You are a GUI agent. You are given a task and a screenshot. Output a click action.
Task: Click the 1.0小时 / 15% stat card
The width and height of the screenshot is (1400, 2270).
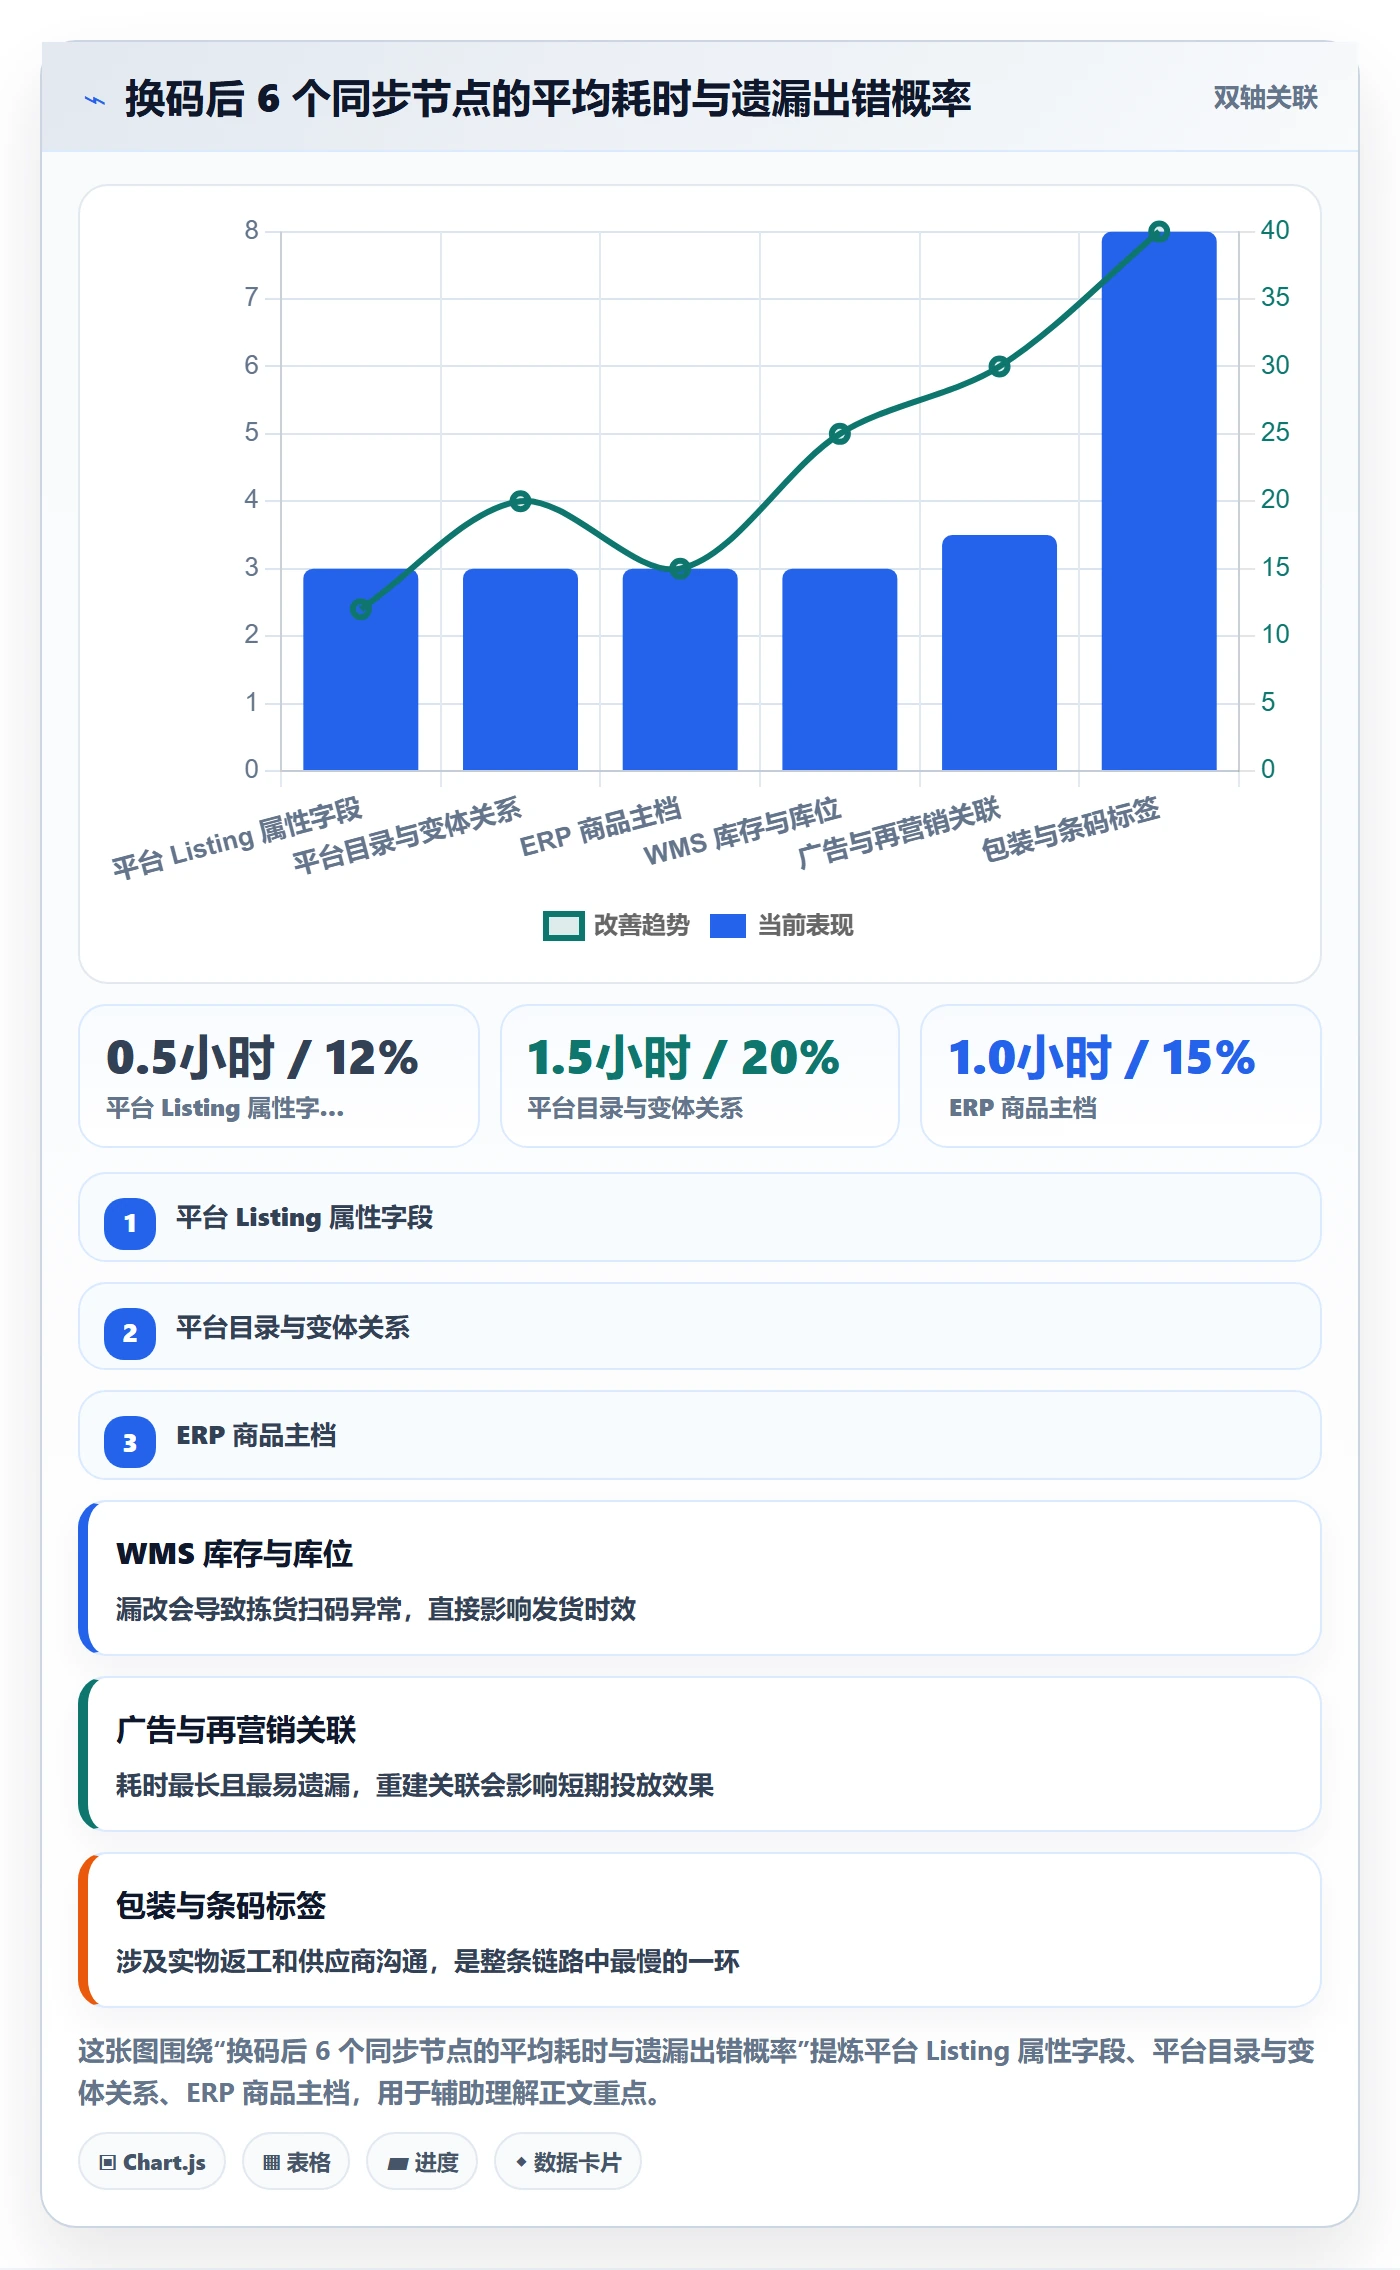1120,1076
